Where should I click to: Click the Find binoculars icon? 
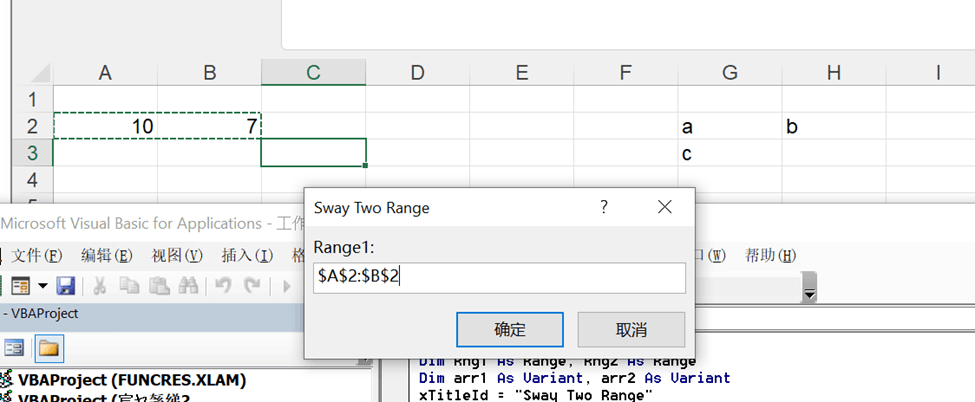point(188,286)
